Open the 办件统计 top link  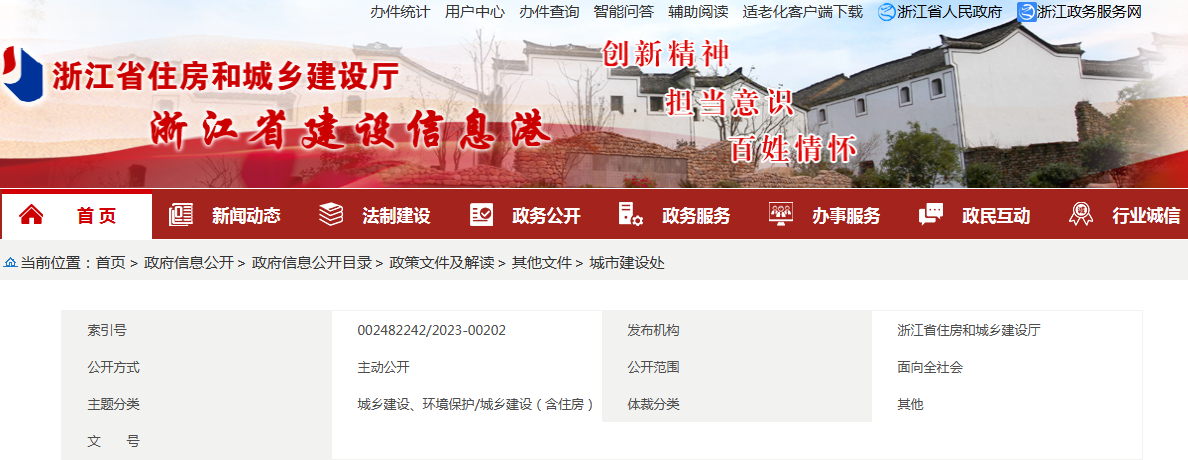point(400,11)
